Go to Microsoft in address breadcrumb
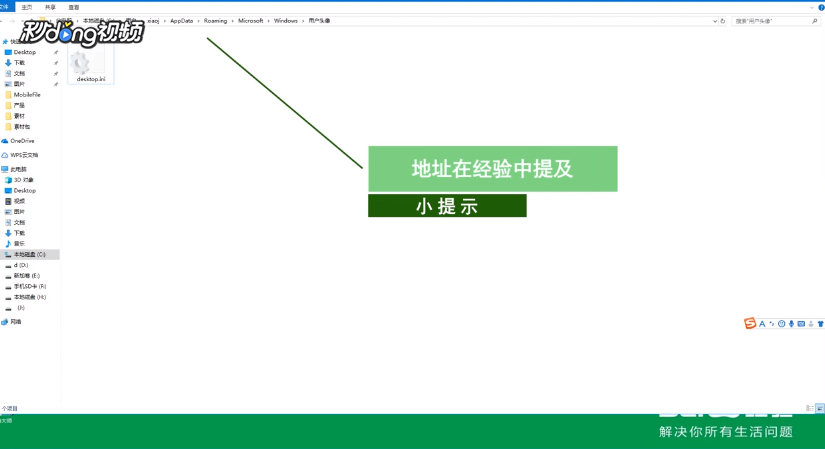The width and height of the screenshot is (825, 449). click(250, 21)
